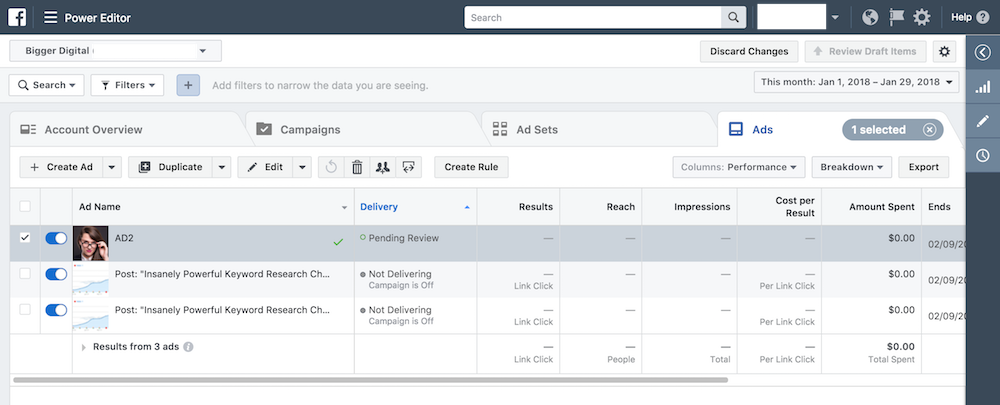Toggle the select-all header checkbox
The height and width of the screenshot is (405, 1000).
(25, 206)
